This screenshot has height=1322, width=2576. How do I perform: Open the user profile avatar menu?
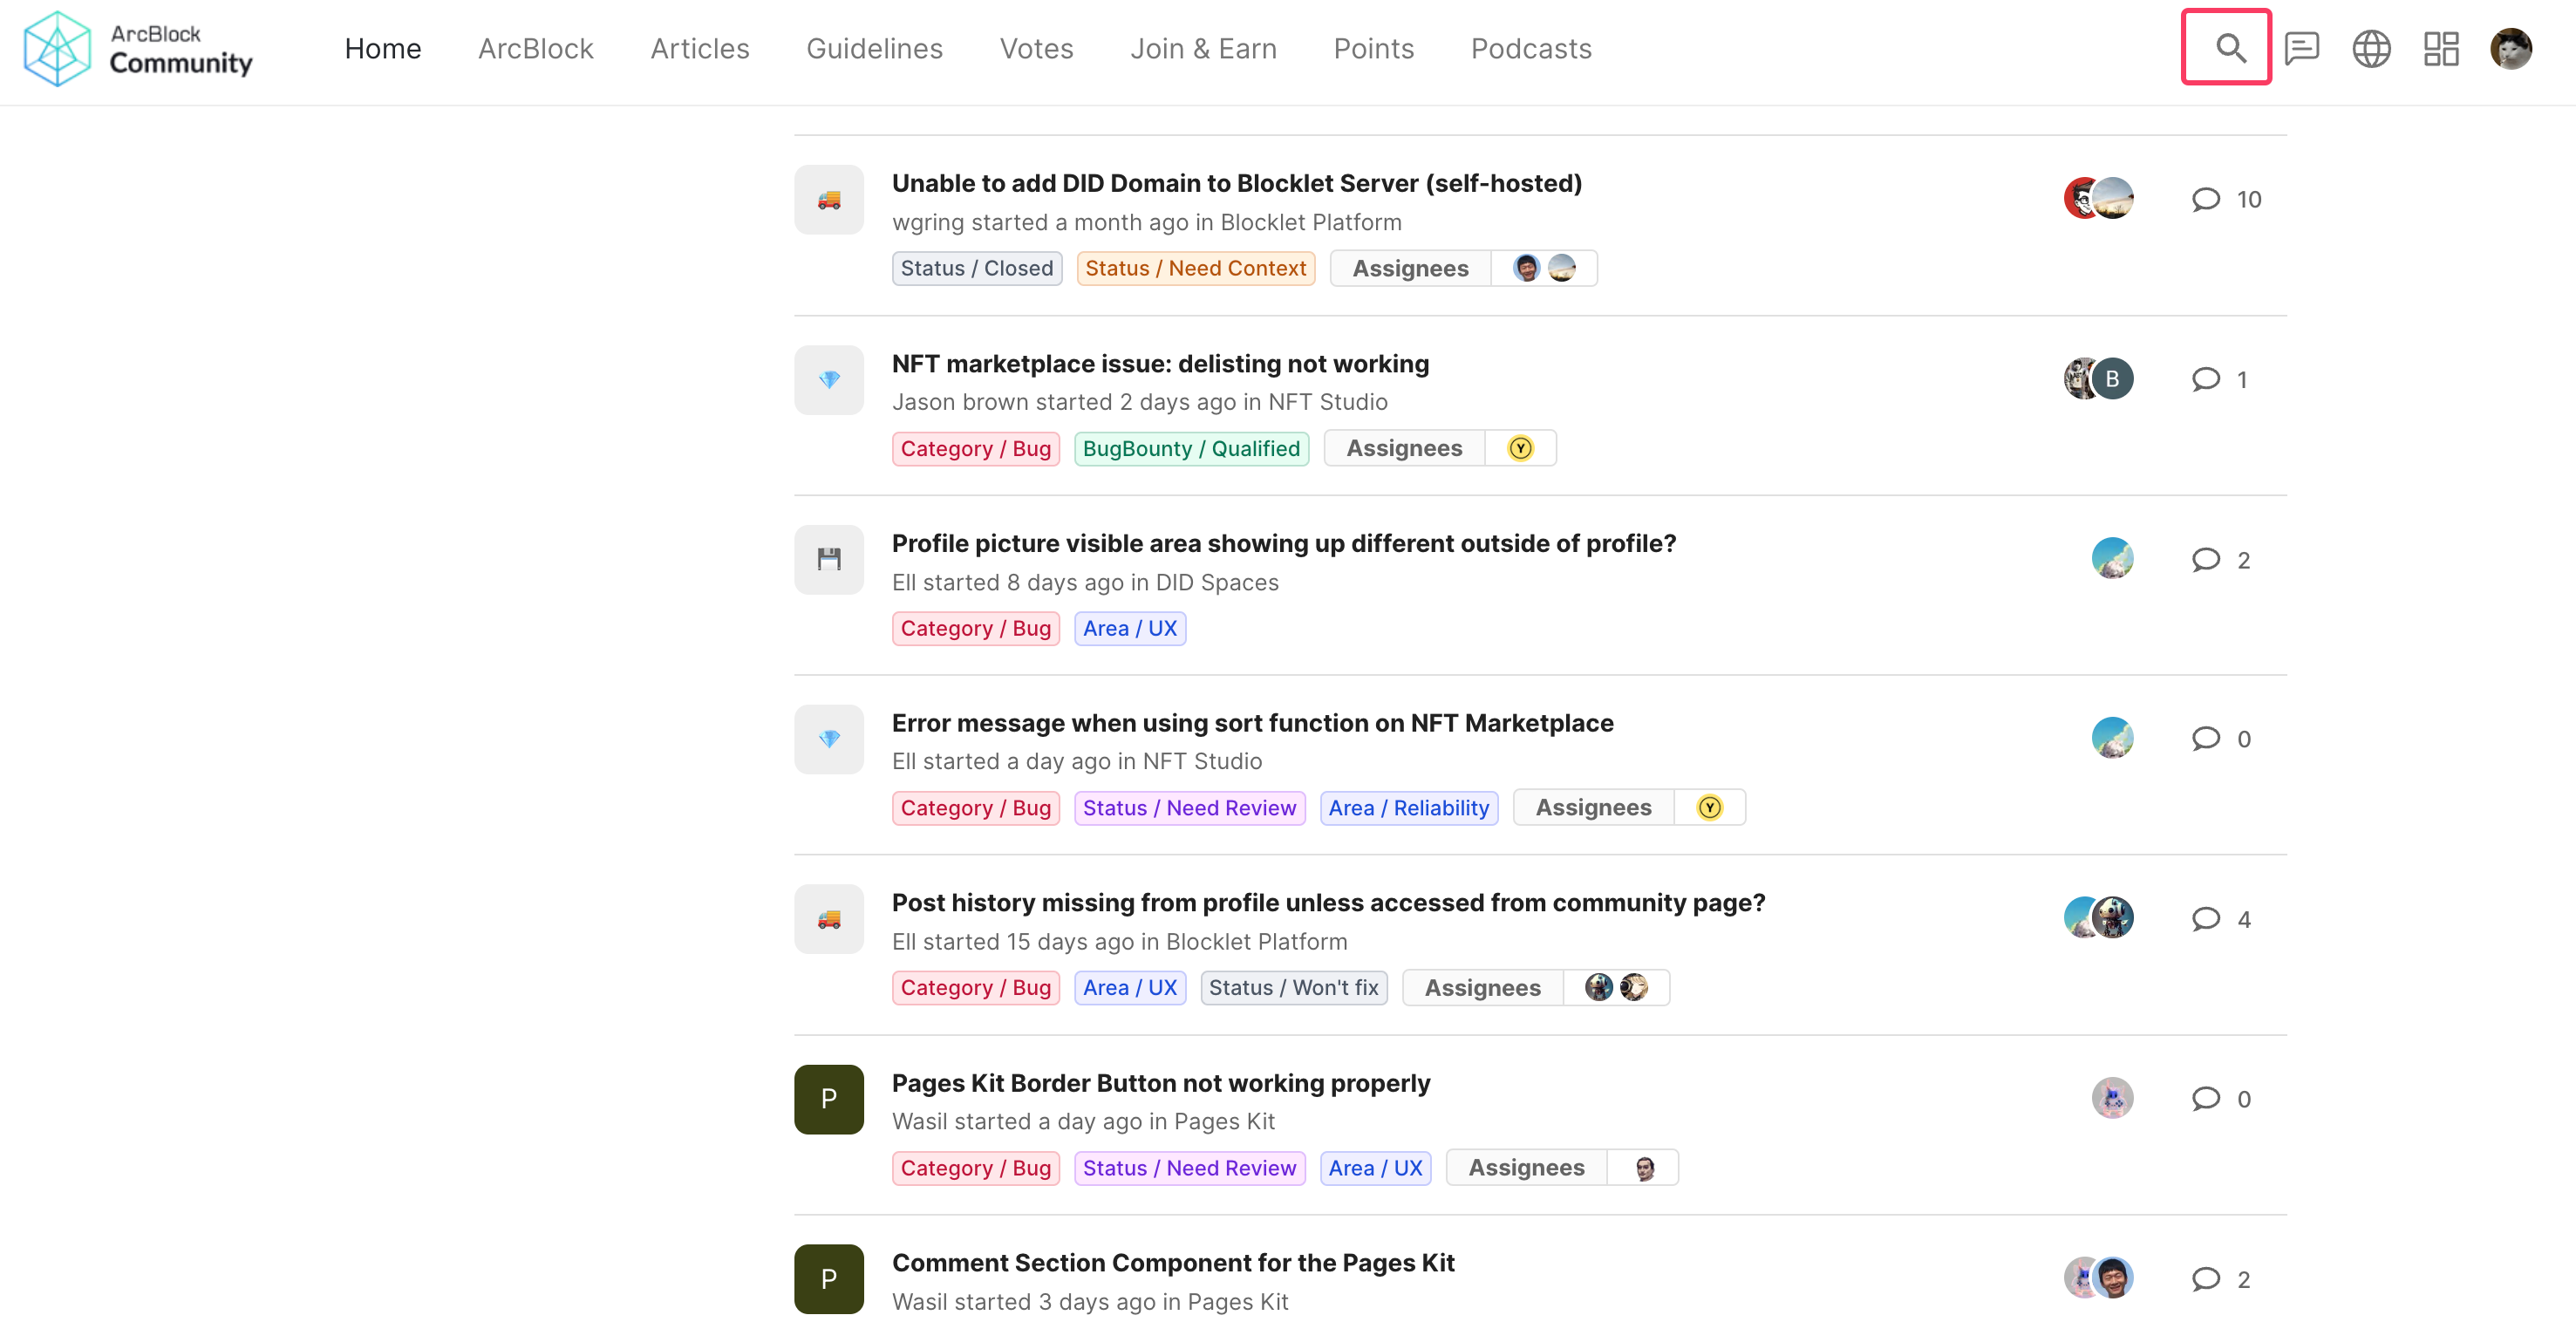tap(2510, 47)
